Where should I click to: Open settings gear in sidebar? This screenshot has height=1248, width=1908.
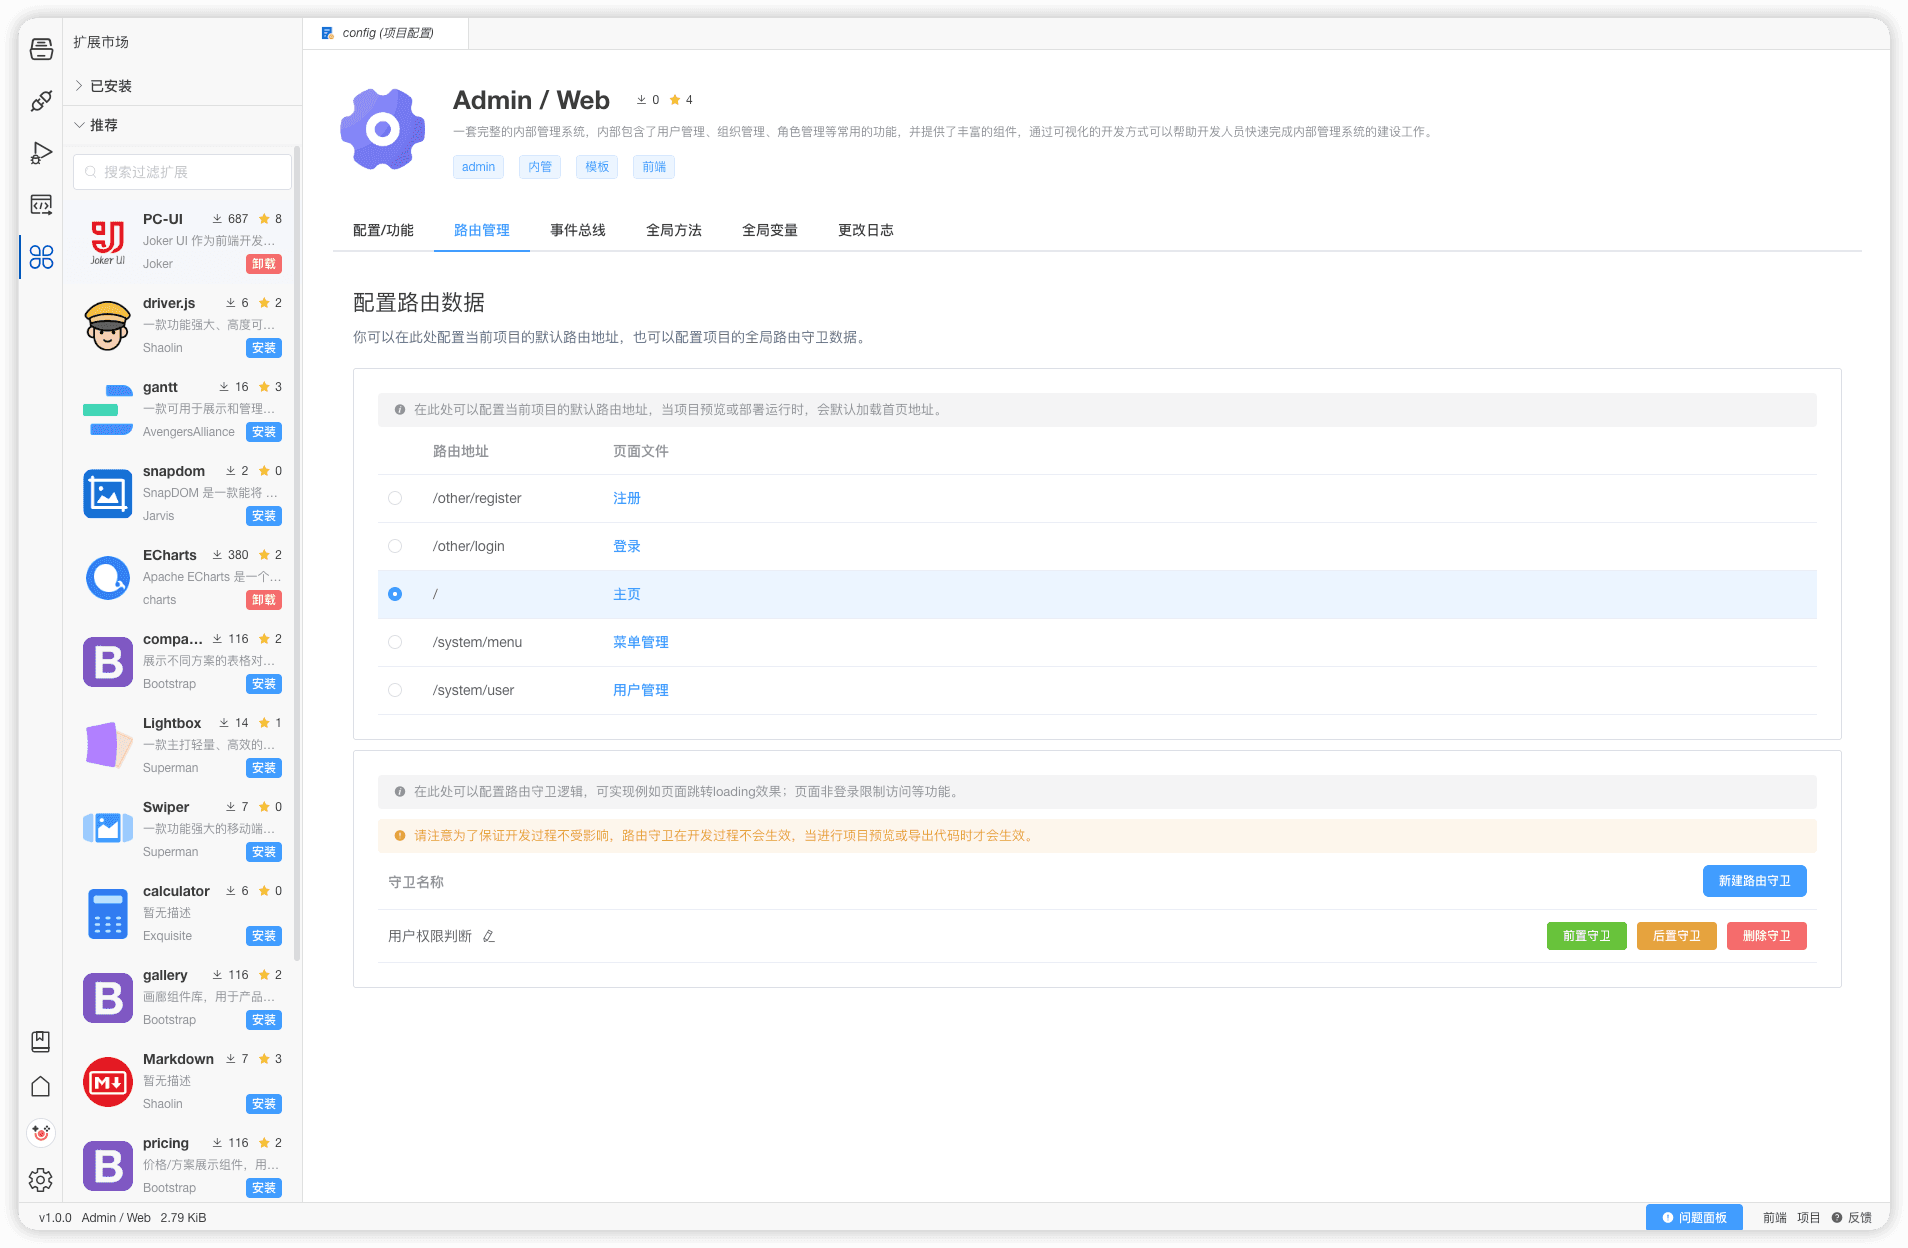coord(41,1180)
